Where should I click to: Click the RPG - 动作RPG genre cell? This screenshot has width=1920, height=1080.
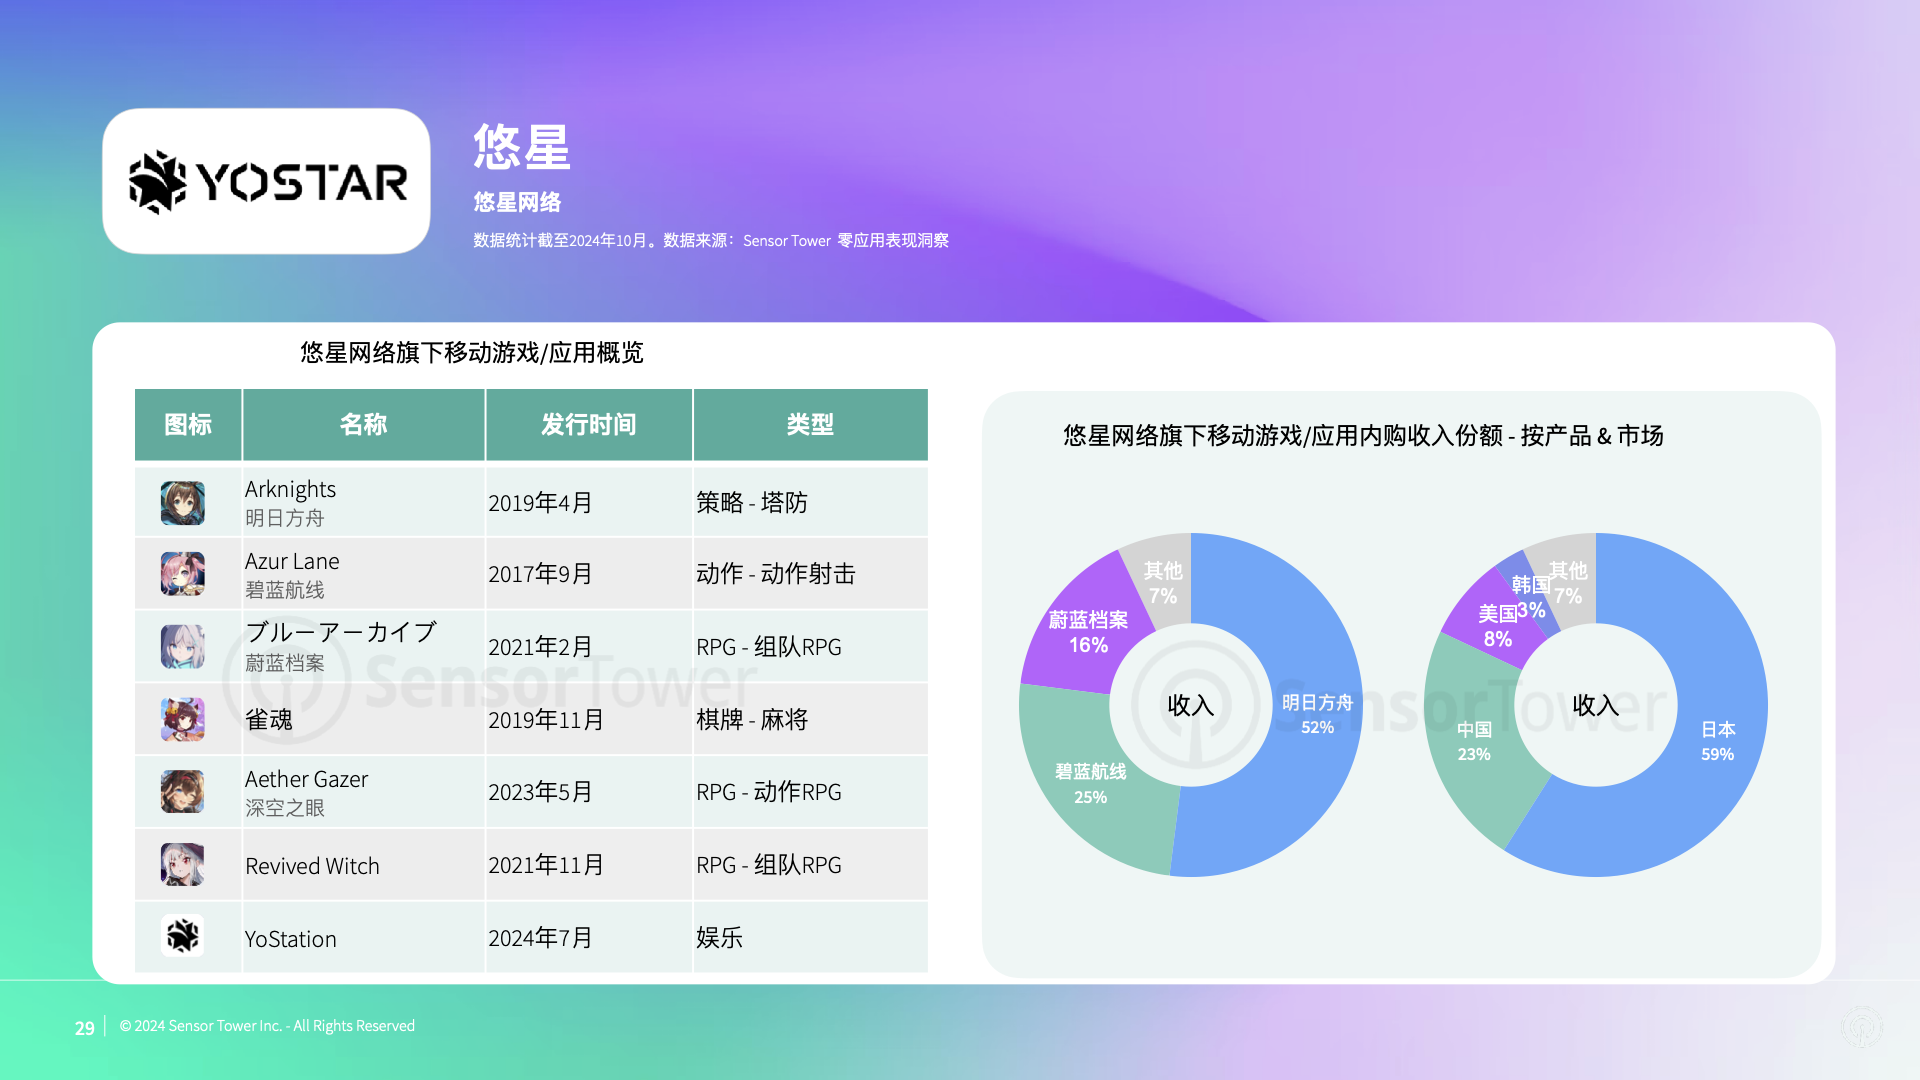[x=810, y=792]
